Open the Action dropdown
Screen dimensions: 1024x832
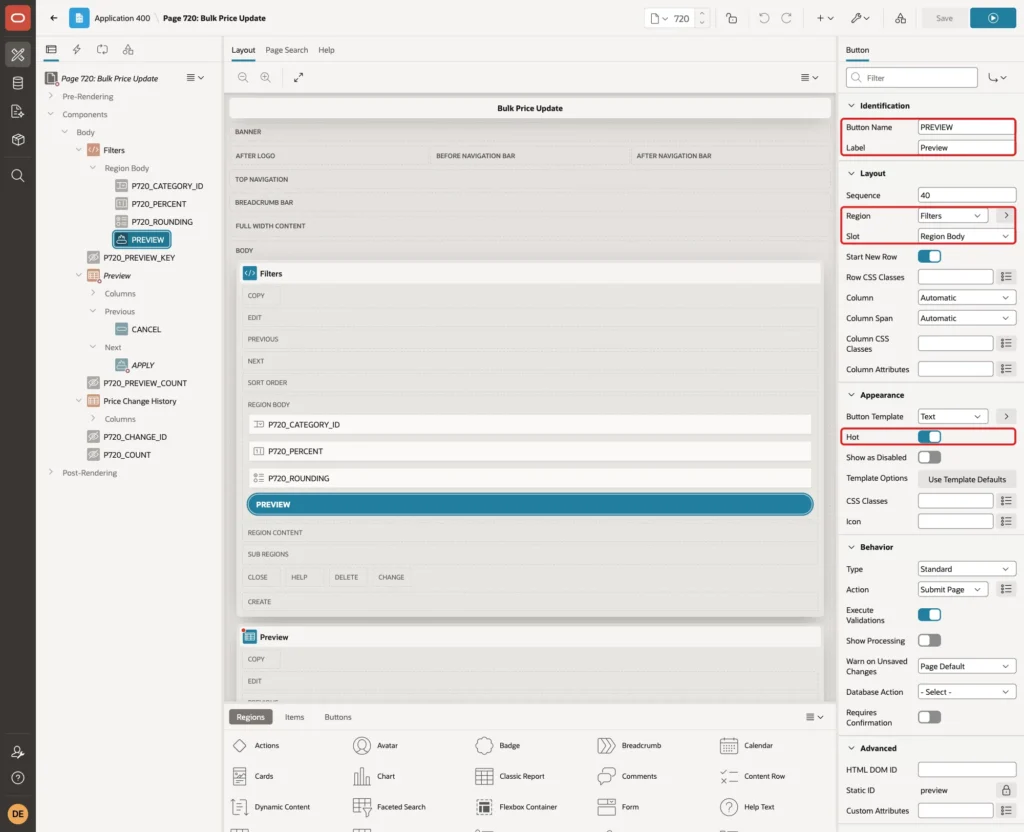pyautogui.click(x=953, y=589)
